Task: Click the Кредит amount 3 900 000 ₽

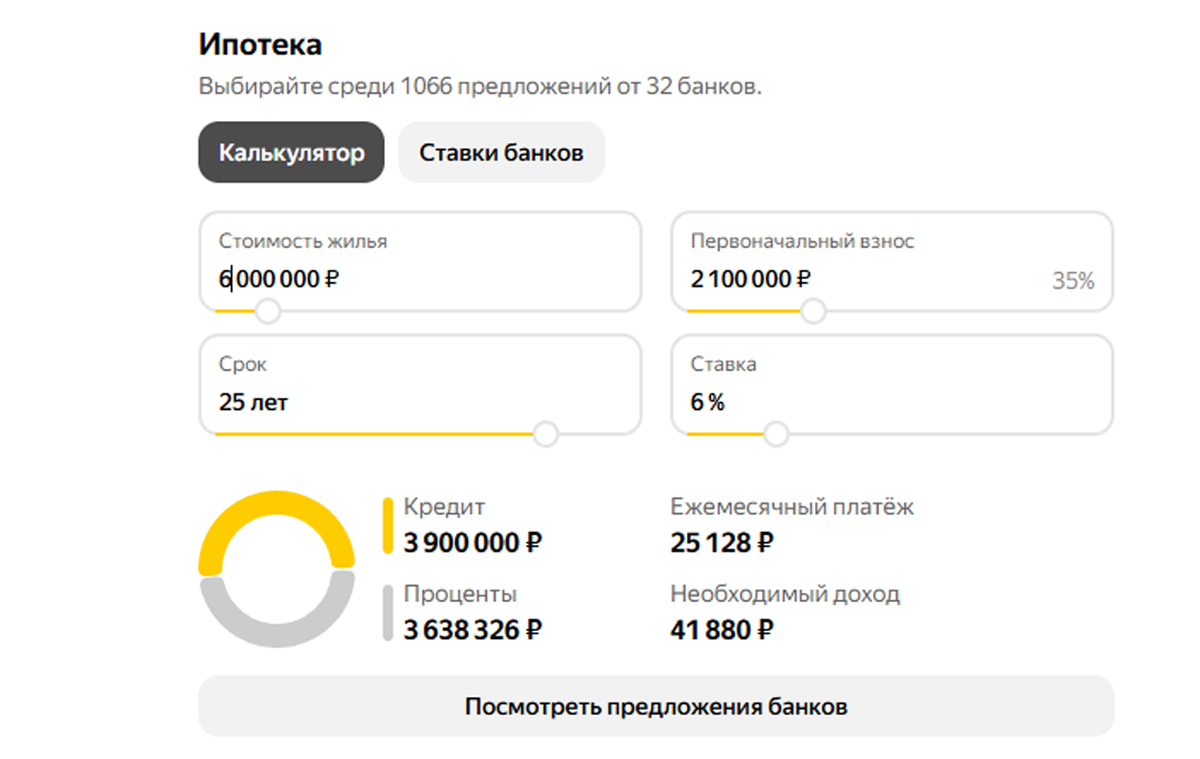Action: tap(473, 543)
